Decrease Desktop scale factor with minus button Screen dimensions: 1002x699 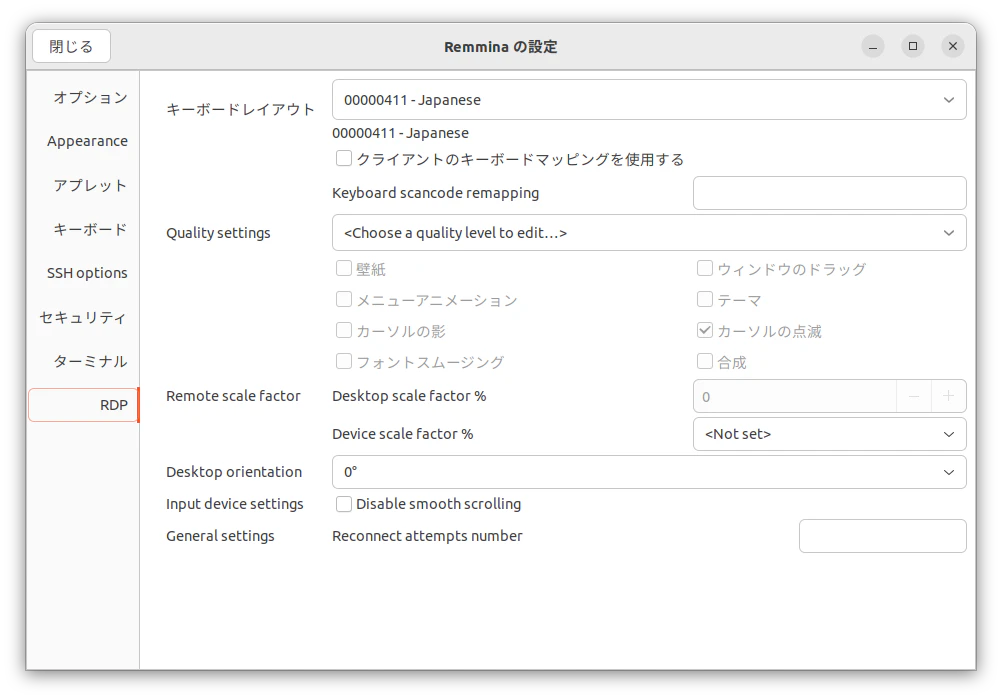pos(914,397)
